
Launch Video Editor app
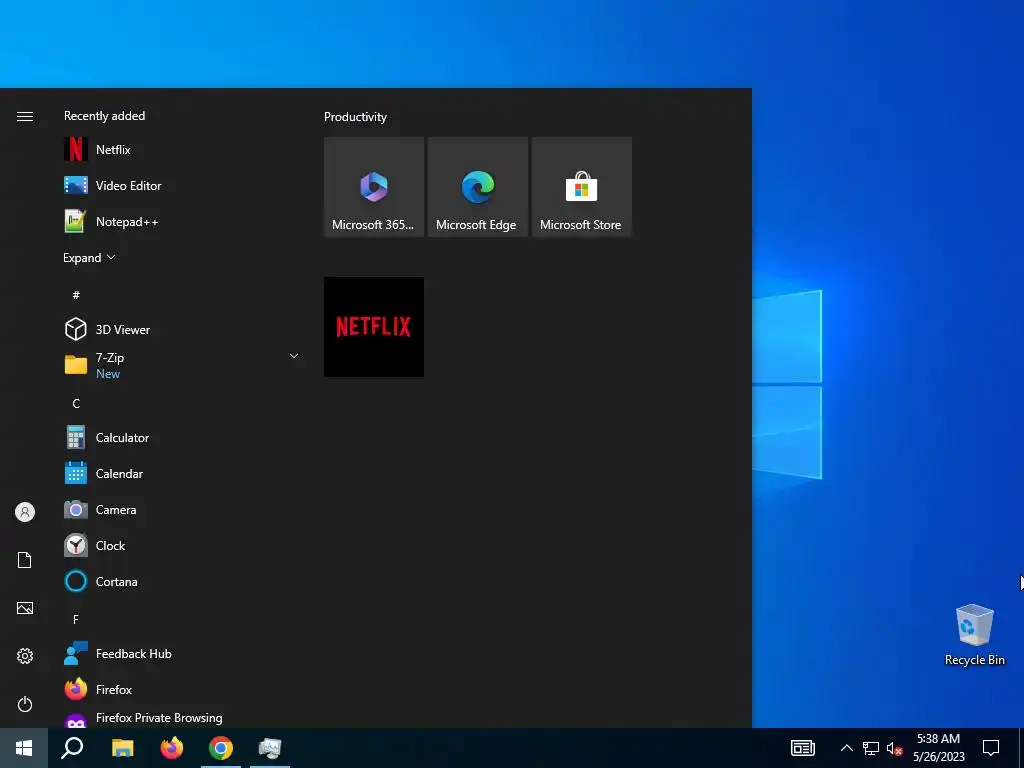181,185
